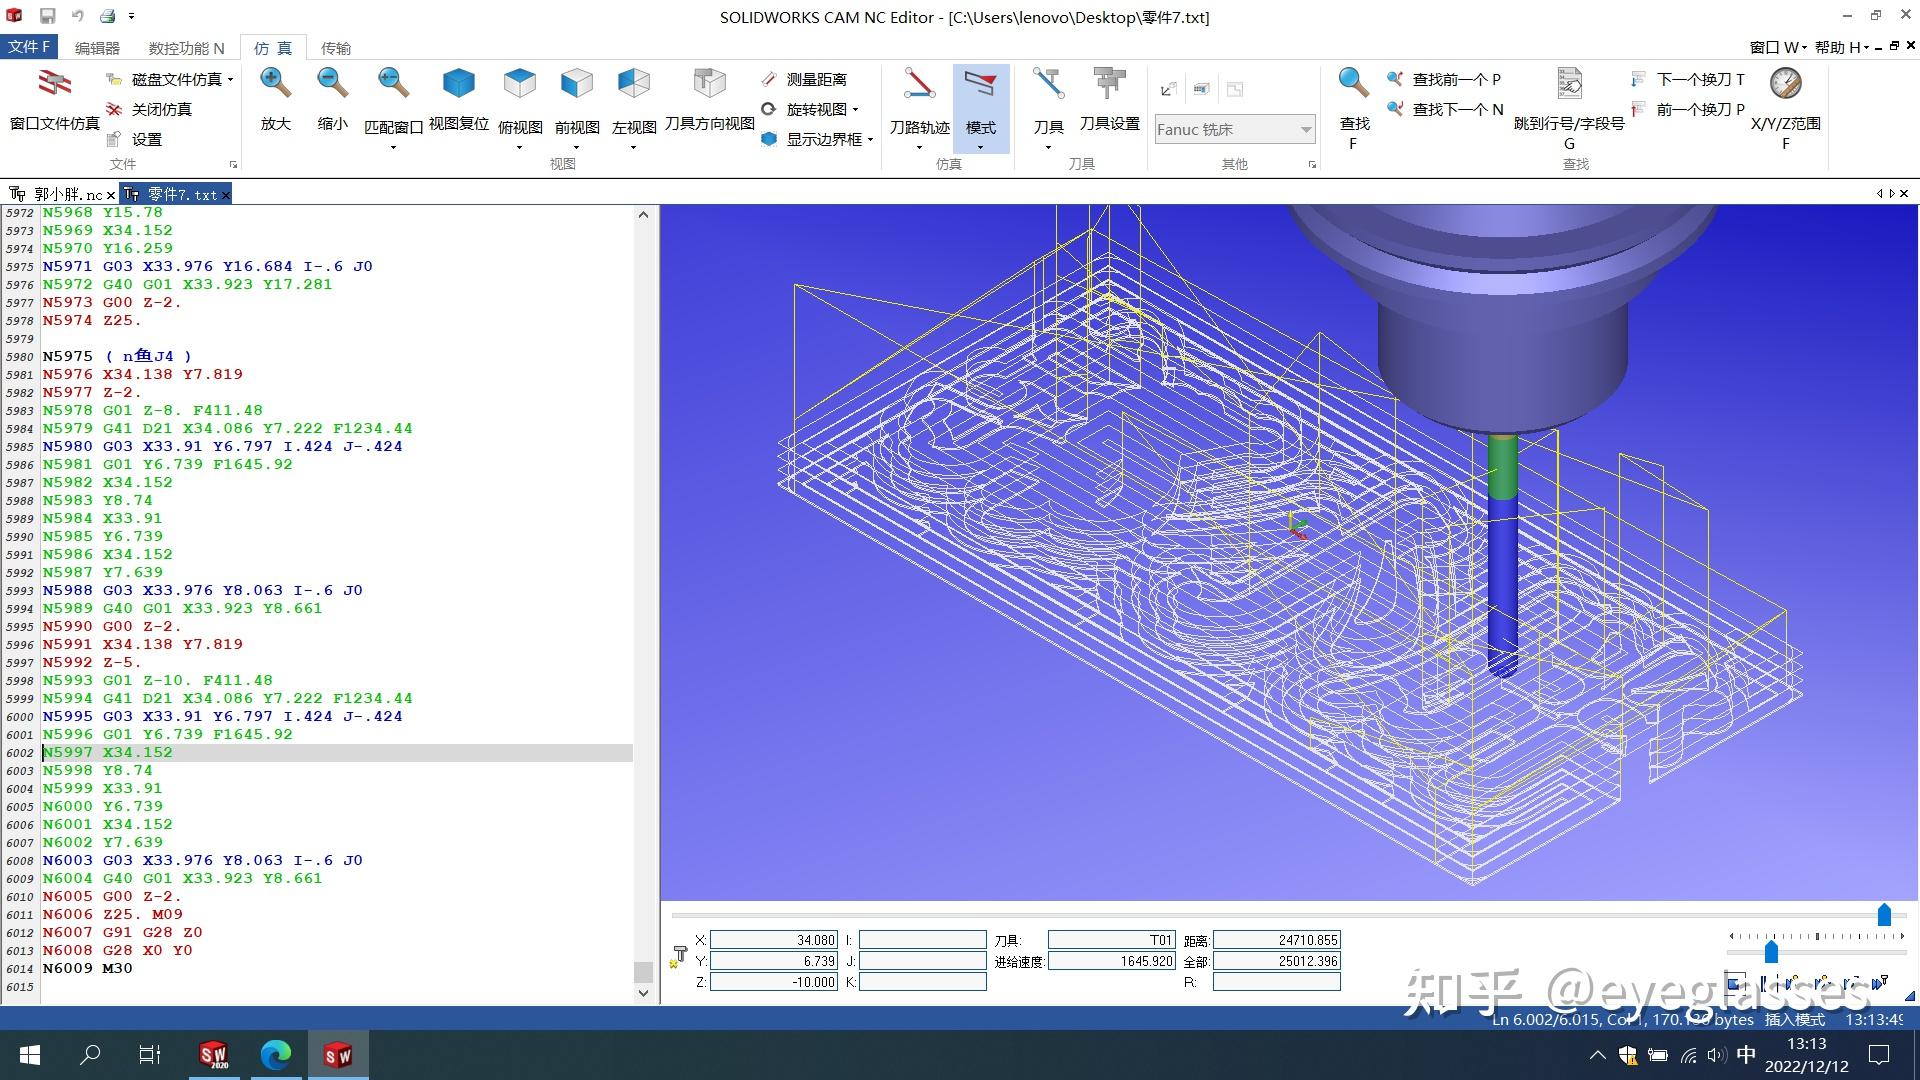Reset view with 视图复位 cube icon

tap(458, 84)
